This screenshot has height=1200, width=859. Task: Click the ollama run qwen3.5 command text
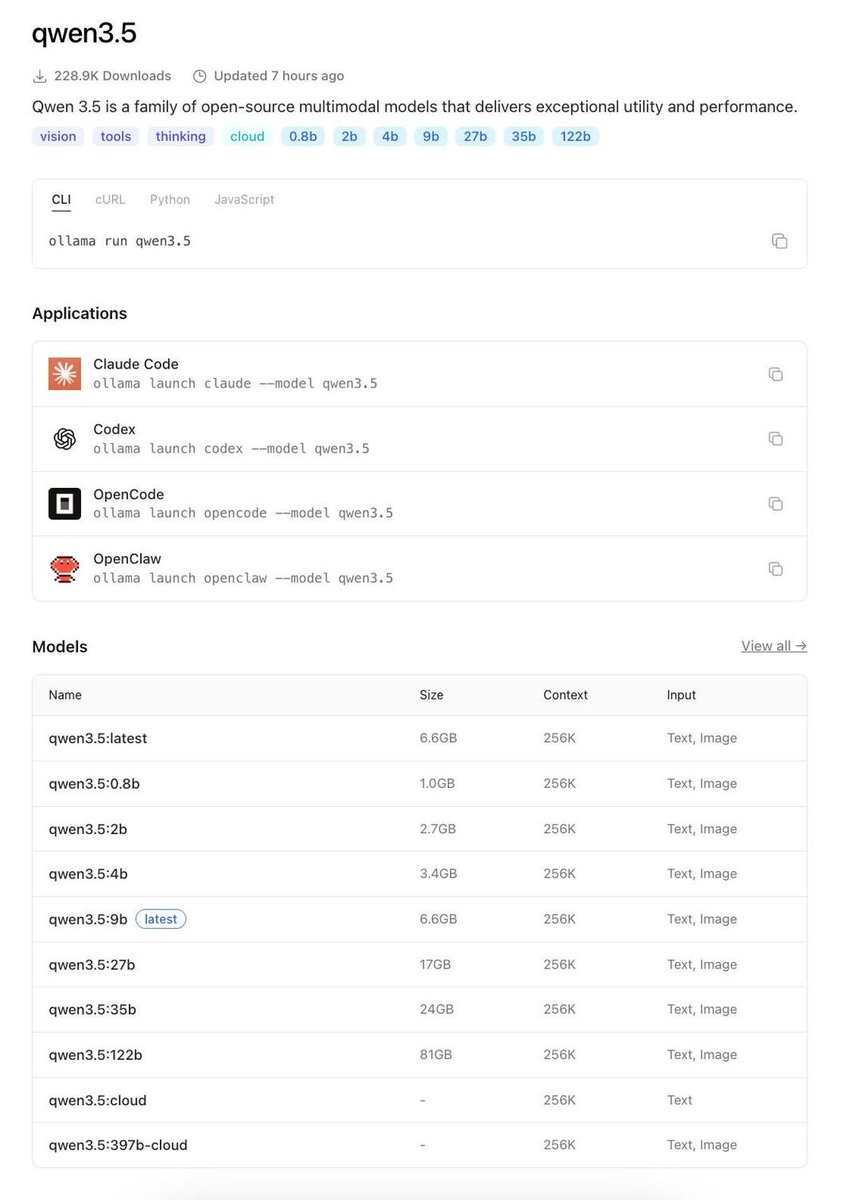(x=120, y=241)
